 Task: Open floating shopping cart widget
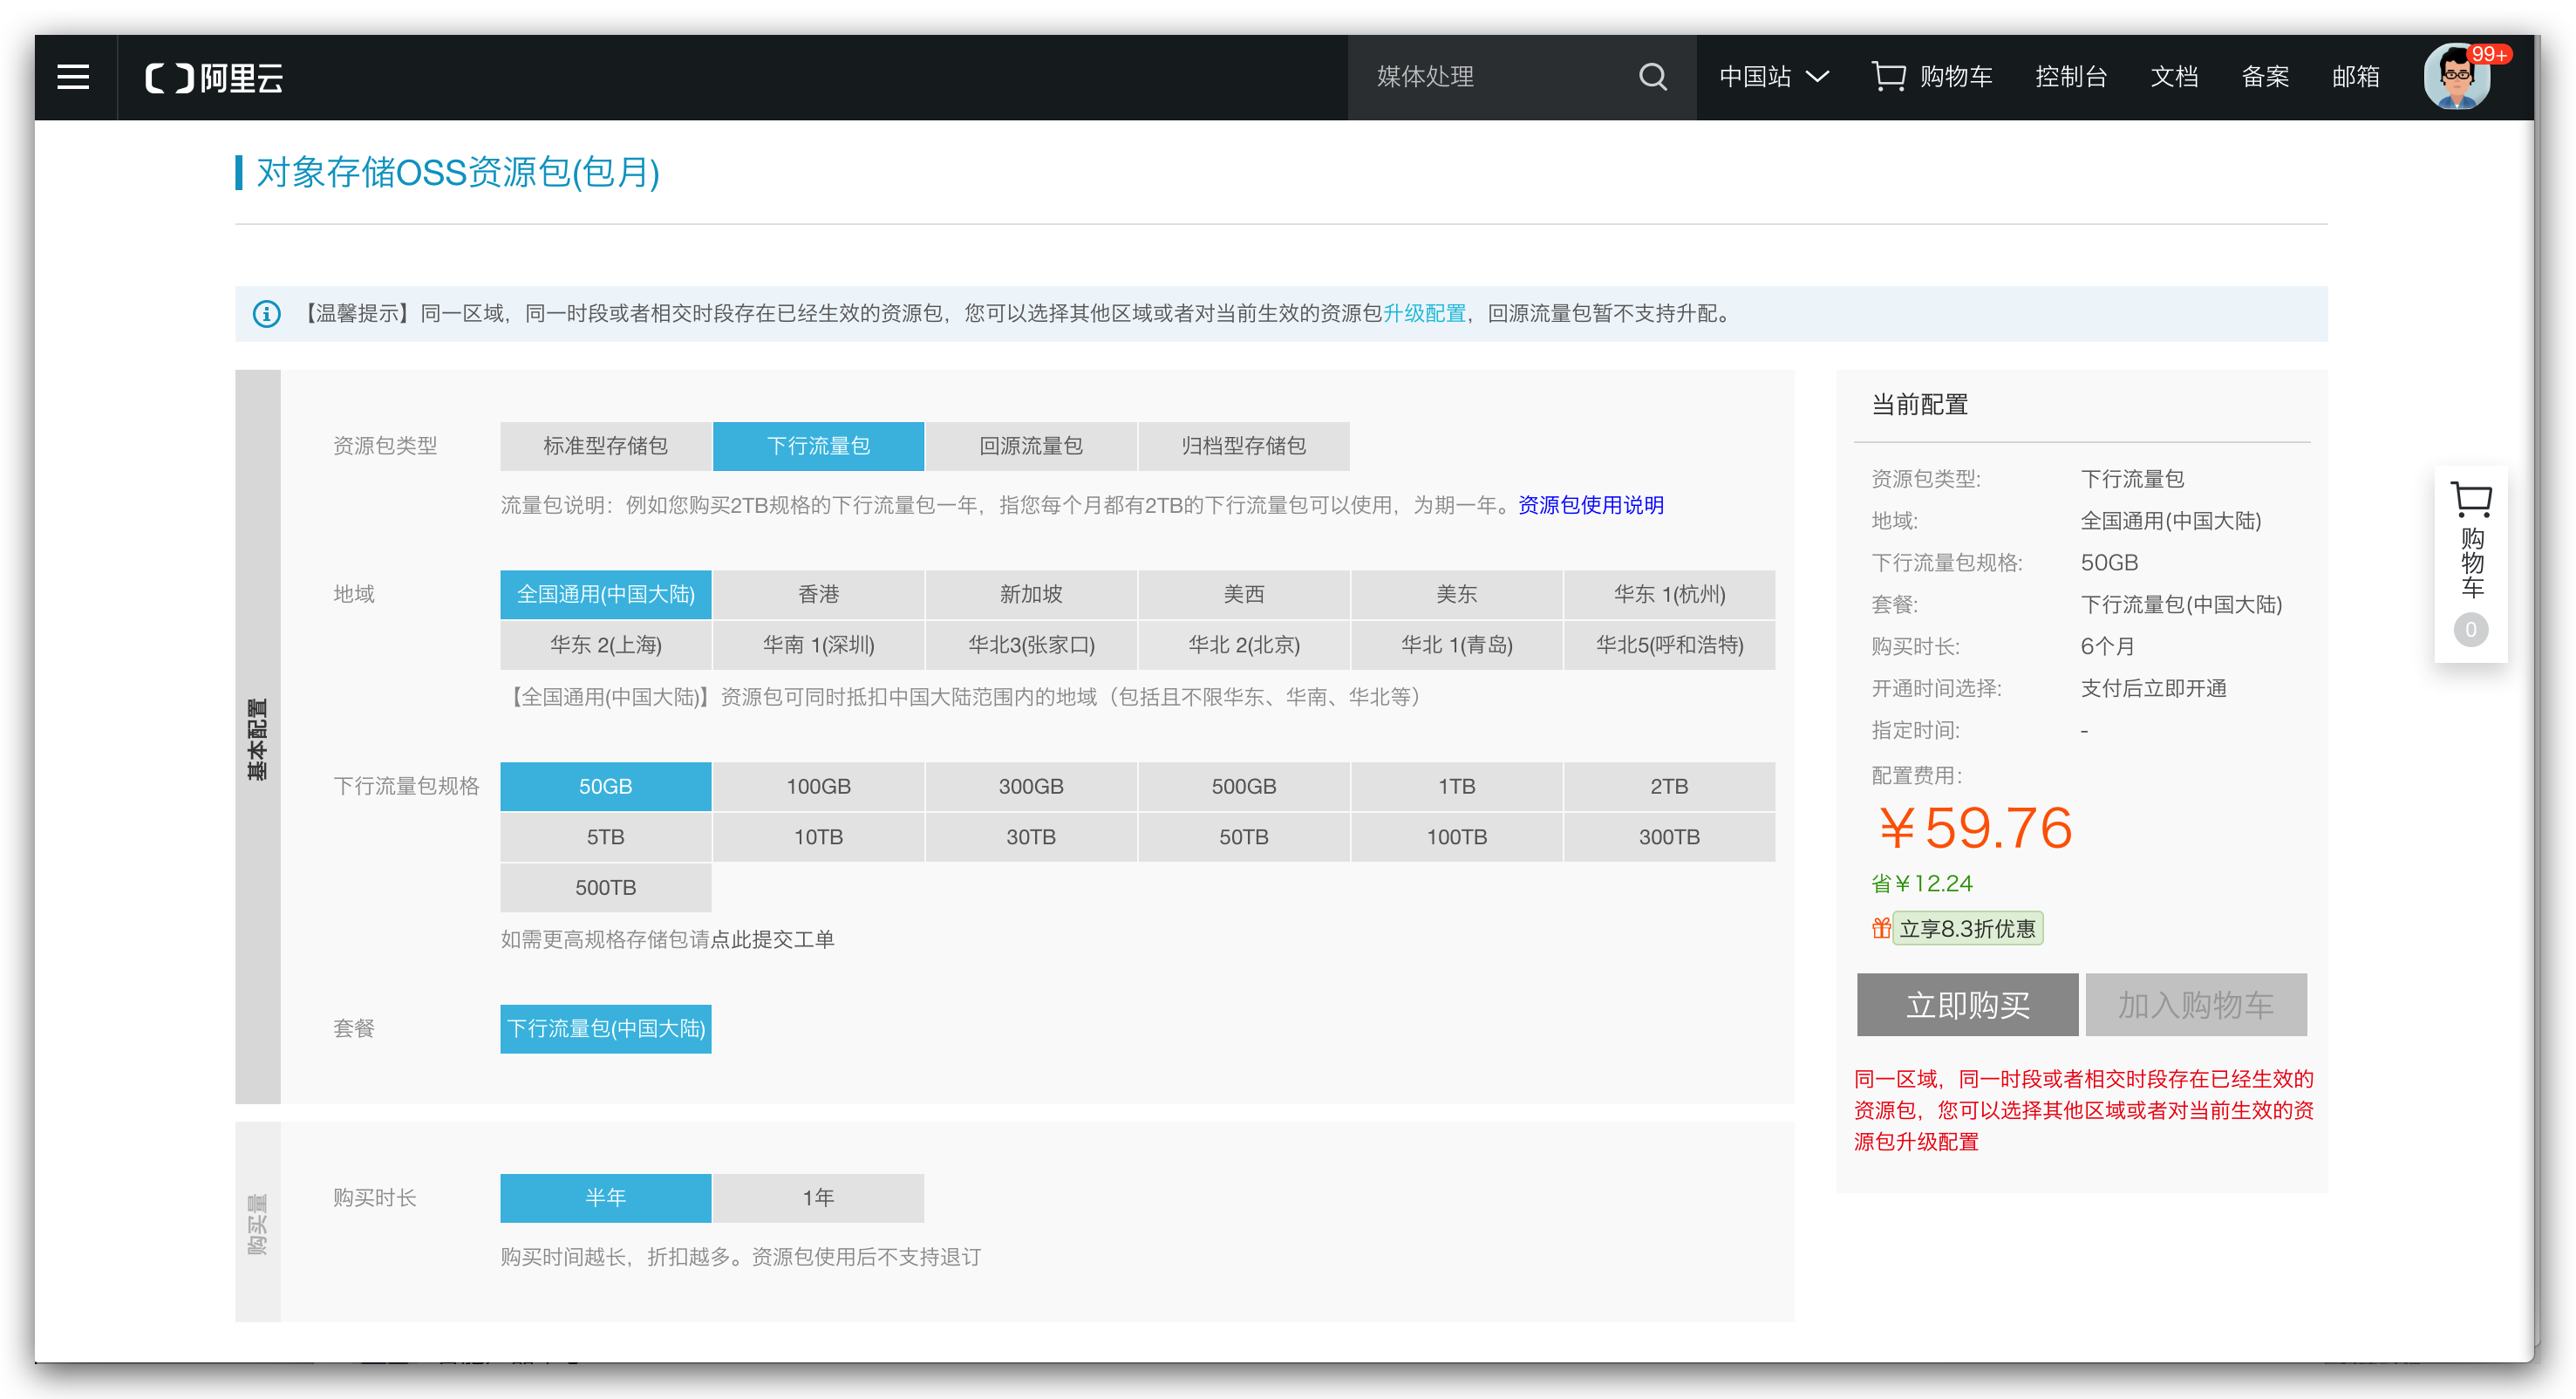click(x=2471, y=564)
